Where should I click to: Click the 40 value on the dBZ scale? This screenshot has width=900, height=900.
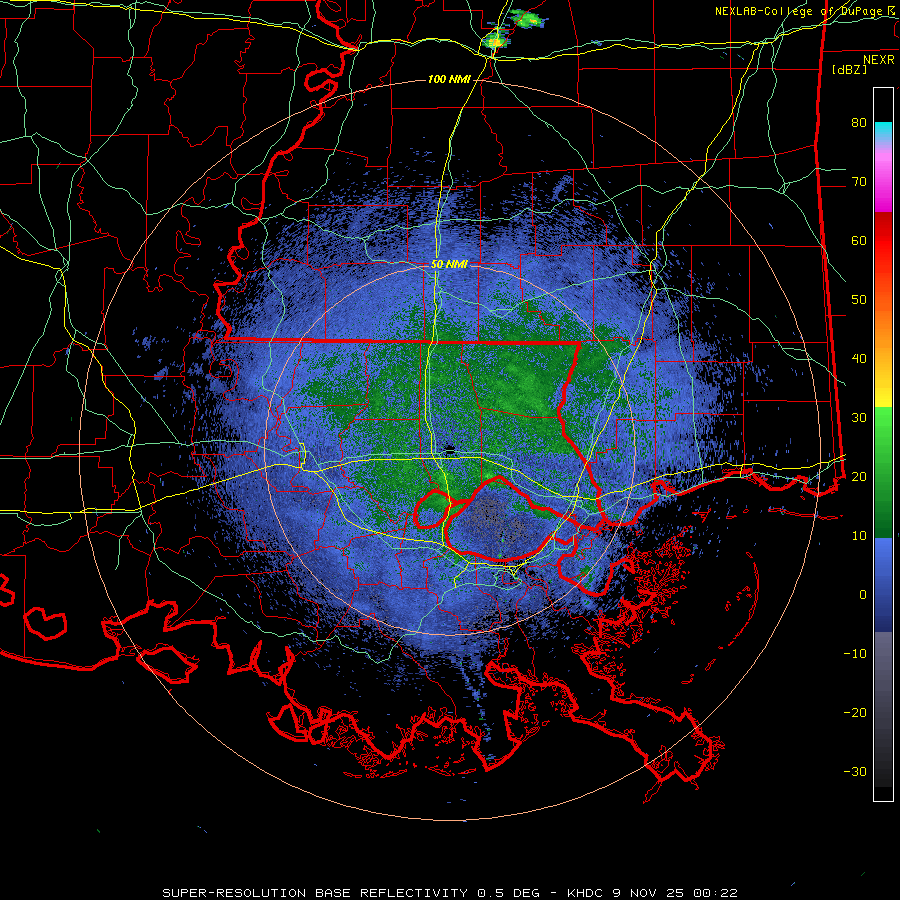[859, 359]
